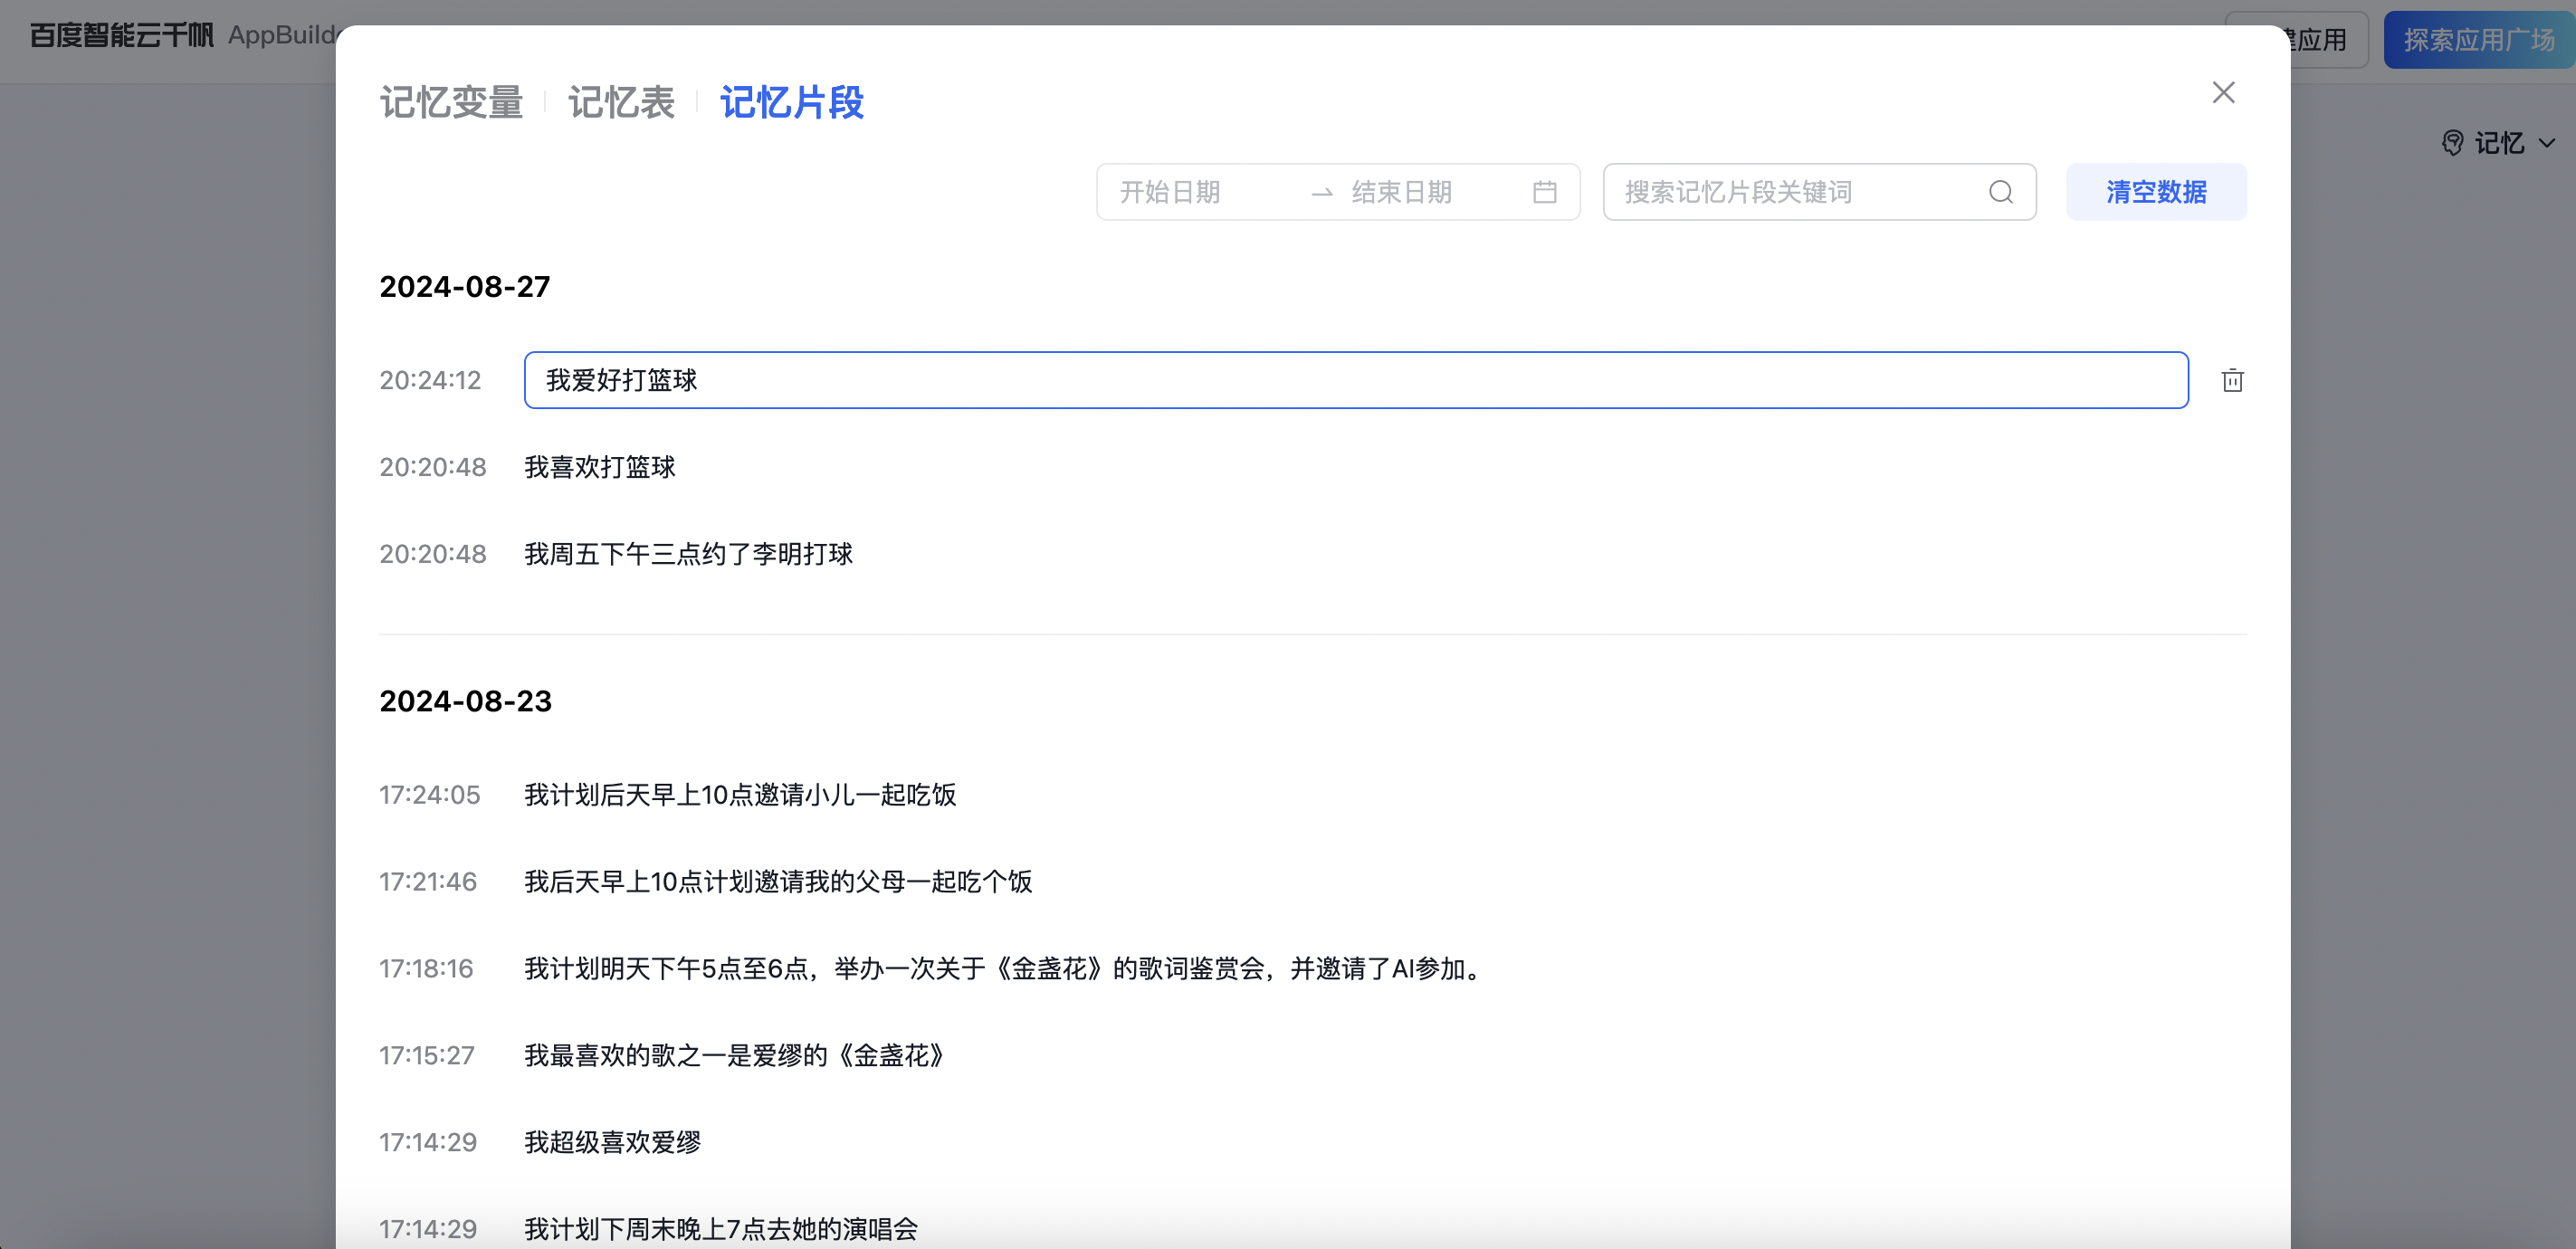Image resolution: width=2576 pixels, height=1249 pixels.
Task: Click the 2024-08-27 date heading
Action: point(465,287)
